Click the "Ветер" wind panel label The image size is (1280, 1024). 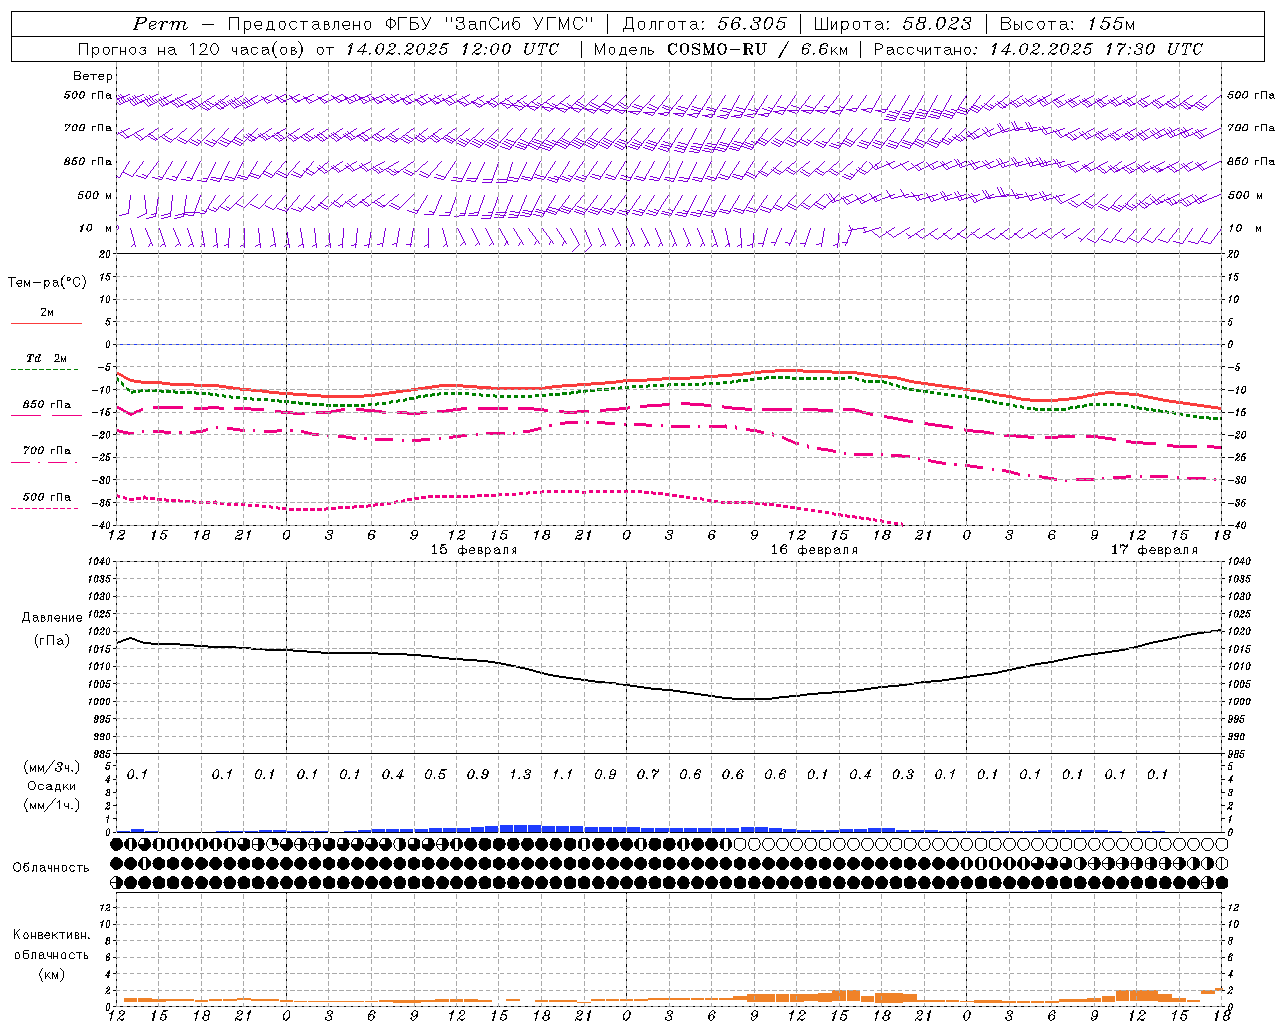(x=92, y=76)
